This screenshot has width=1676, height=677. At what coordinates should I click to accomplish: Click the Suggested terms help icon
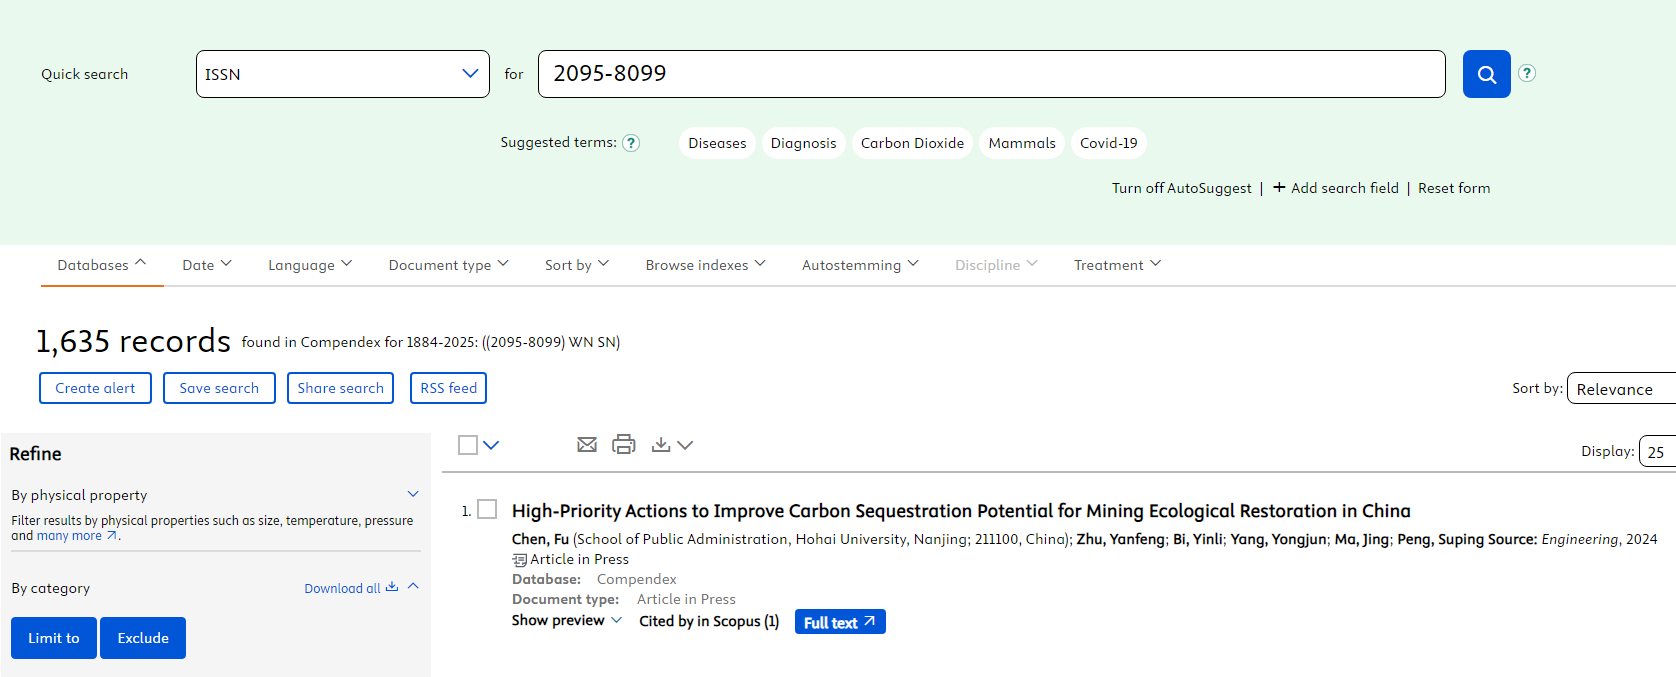[x=631, y=143]
